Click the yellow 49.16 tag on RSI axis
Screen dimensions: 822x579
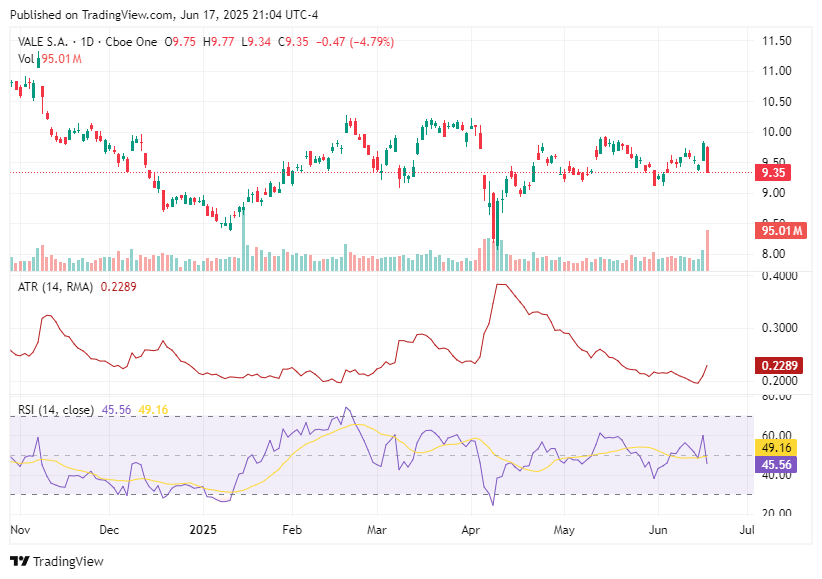pyautogui.click(x=776, y=448)
